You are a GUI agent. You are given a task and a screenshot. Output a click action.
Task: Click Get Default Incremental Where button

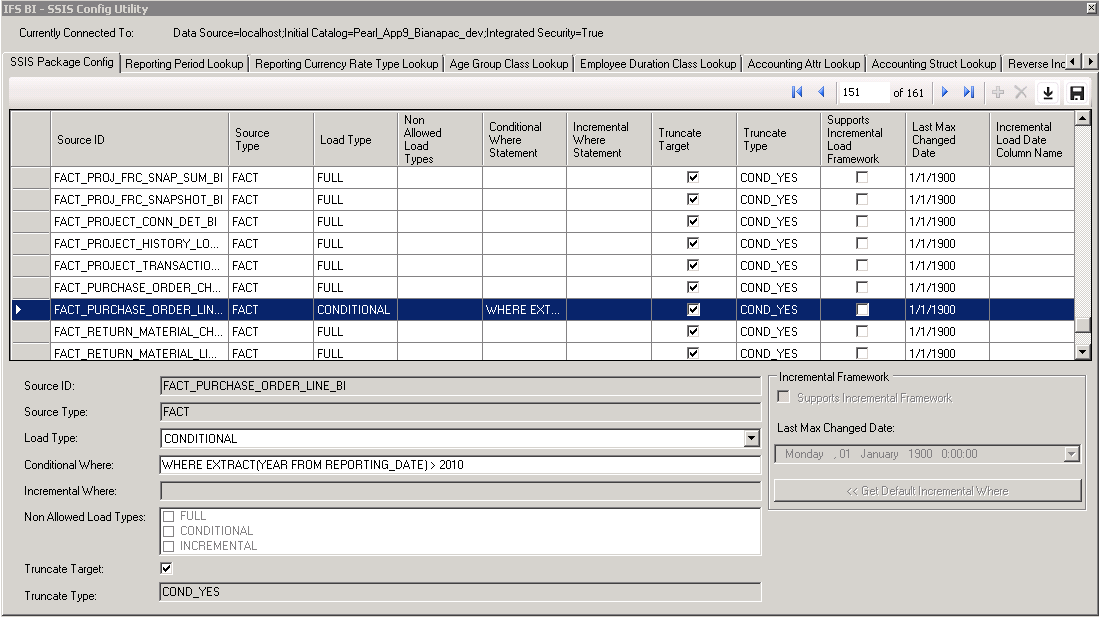927,491
